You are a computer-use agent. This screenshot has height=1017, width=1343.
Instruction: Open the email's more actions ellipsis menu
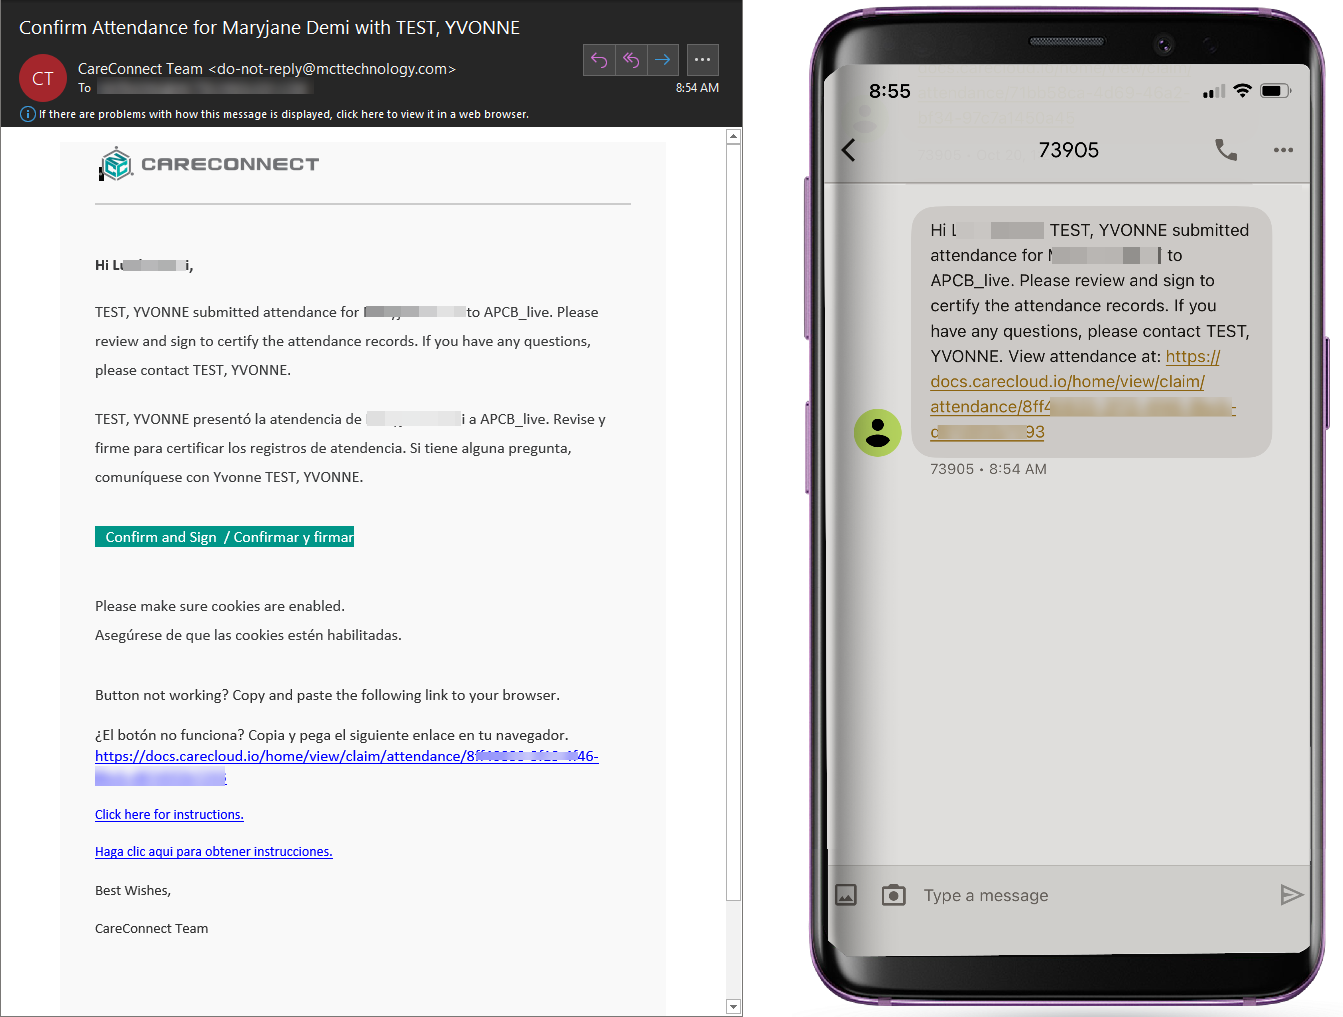703,60
